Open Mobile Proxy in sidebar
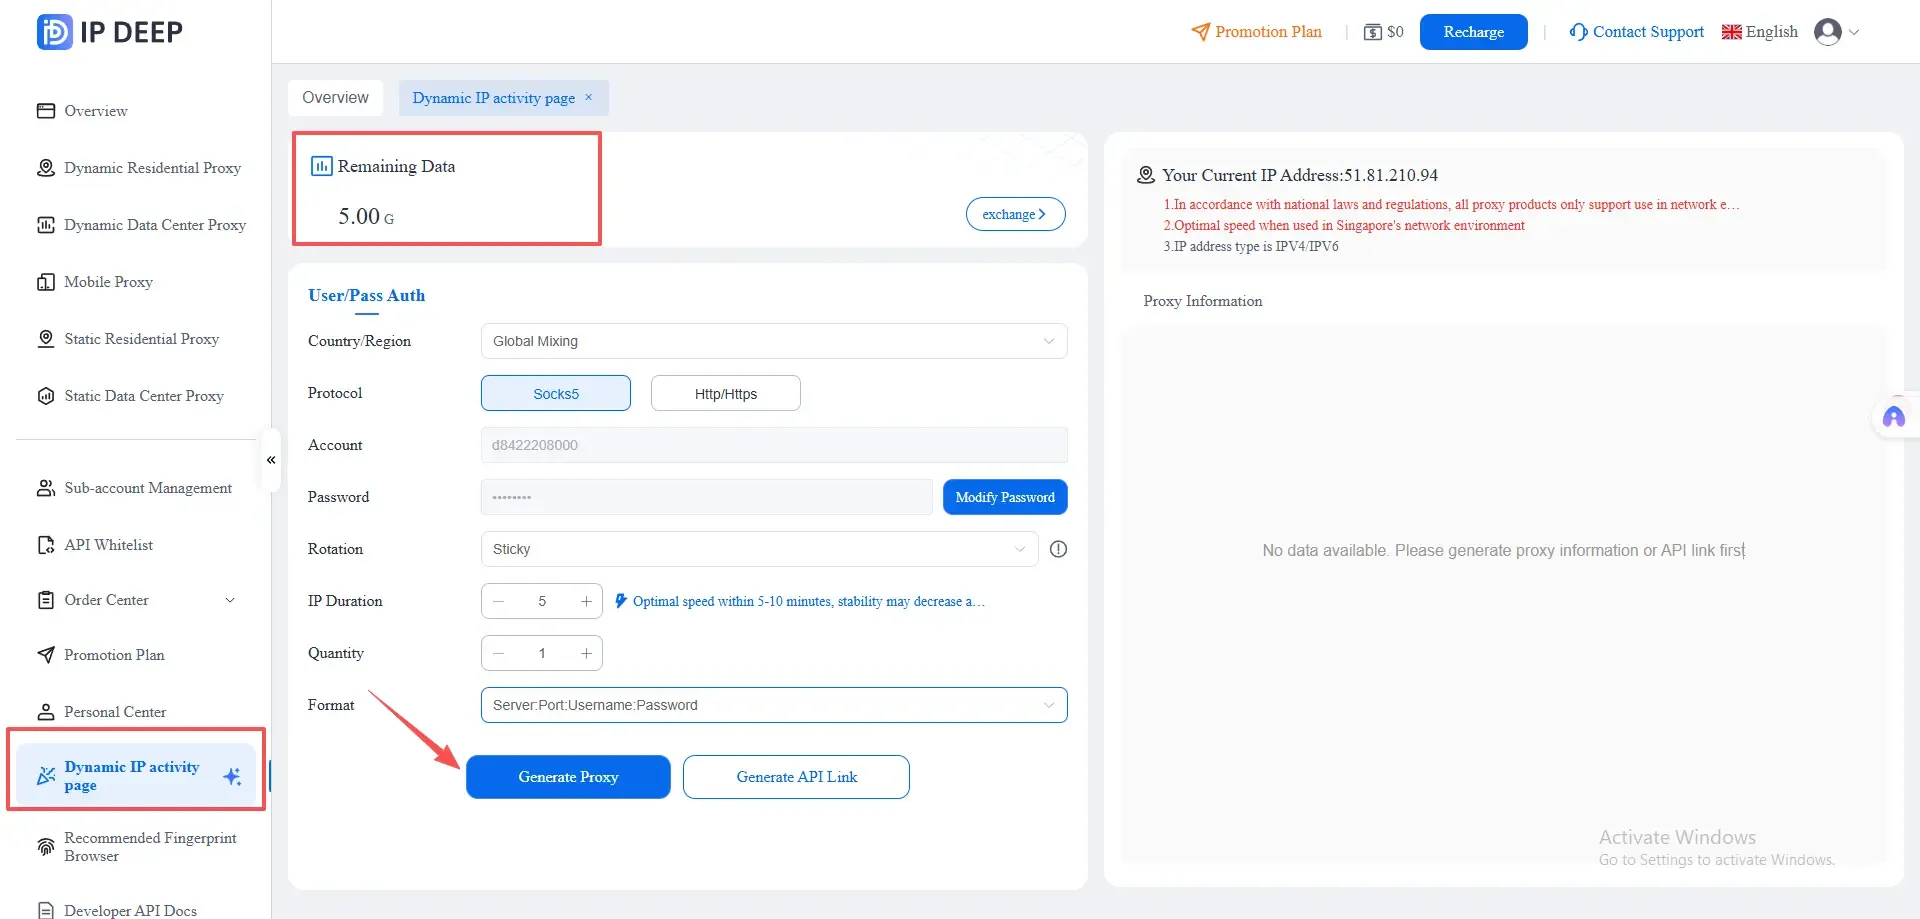Viewport: 1920px width, 919px height. pyautogui.click(x=109, y=282)
